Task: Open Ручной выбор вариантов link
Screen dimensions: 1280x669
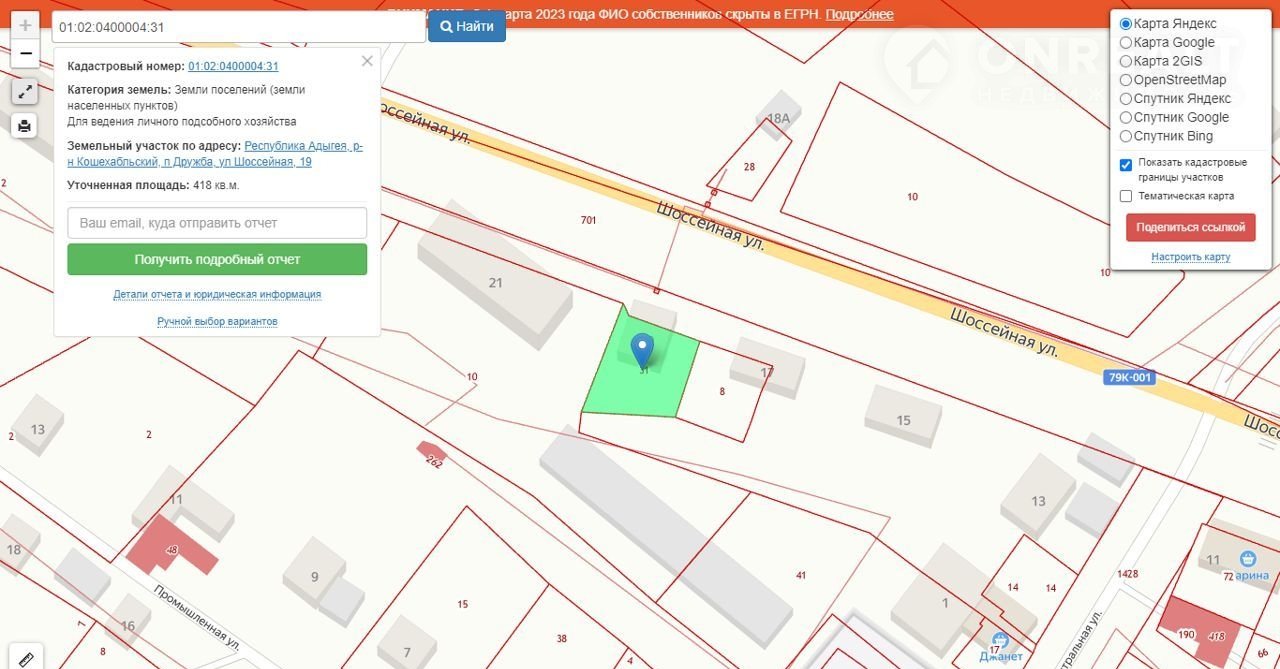Action: click(x=217, y=321)
